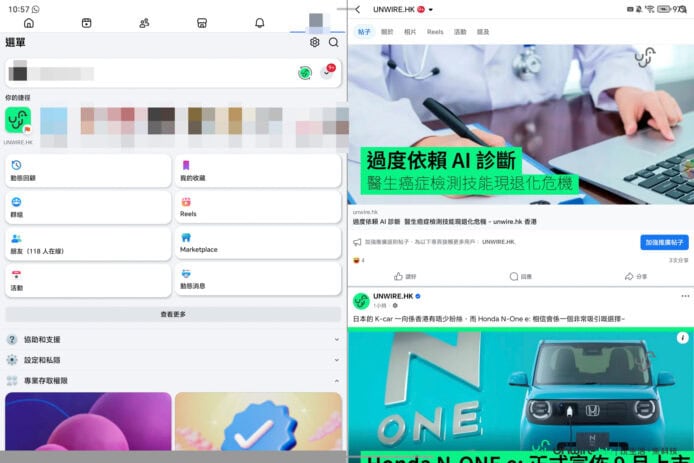The image size is (694, 463).
Task: Click 加強推廣帖子 boost button
Action: (664, 242)
